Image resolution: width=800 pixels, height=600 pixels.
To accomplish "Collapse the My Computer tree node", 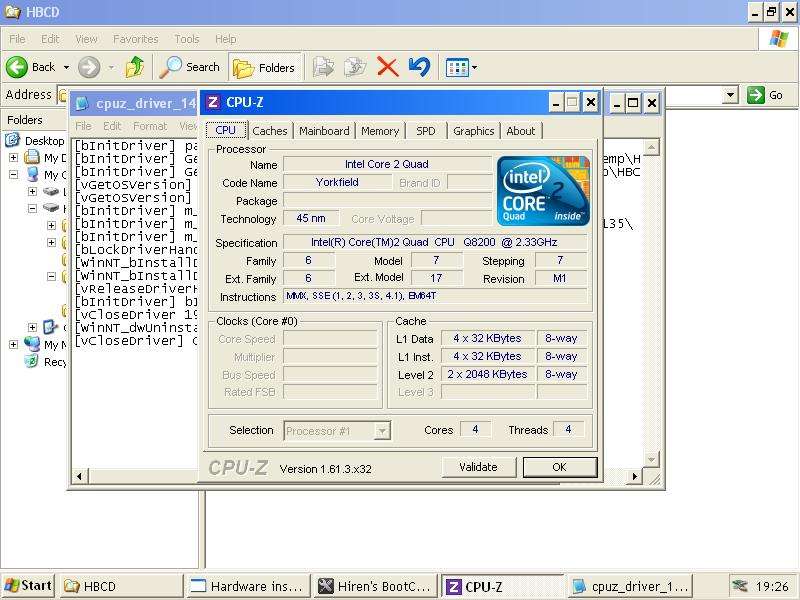I will pos(14,175).
